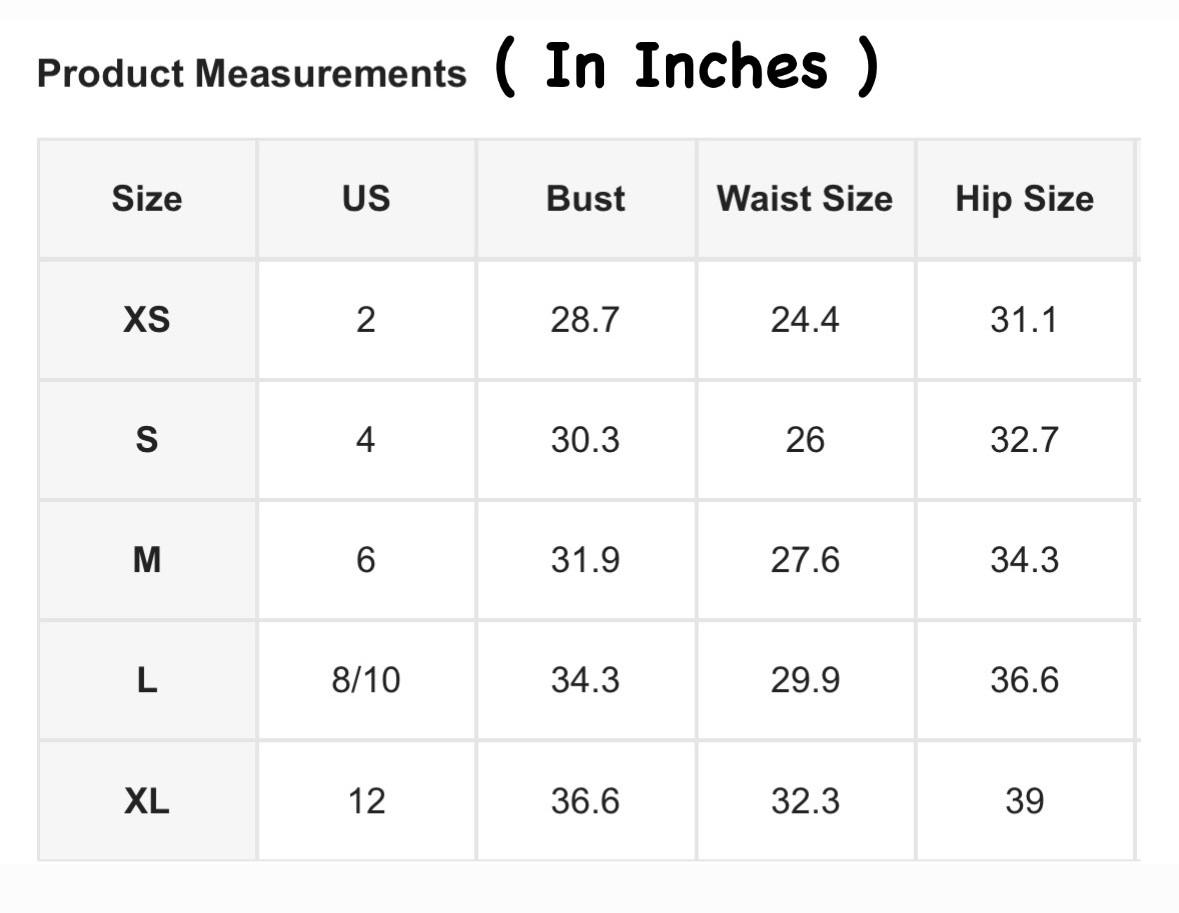The height and width of the screenshot is (913, 1179).
Task: Click the Bust column header
Action: pyautogui.click(x=586, y=199)
